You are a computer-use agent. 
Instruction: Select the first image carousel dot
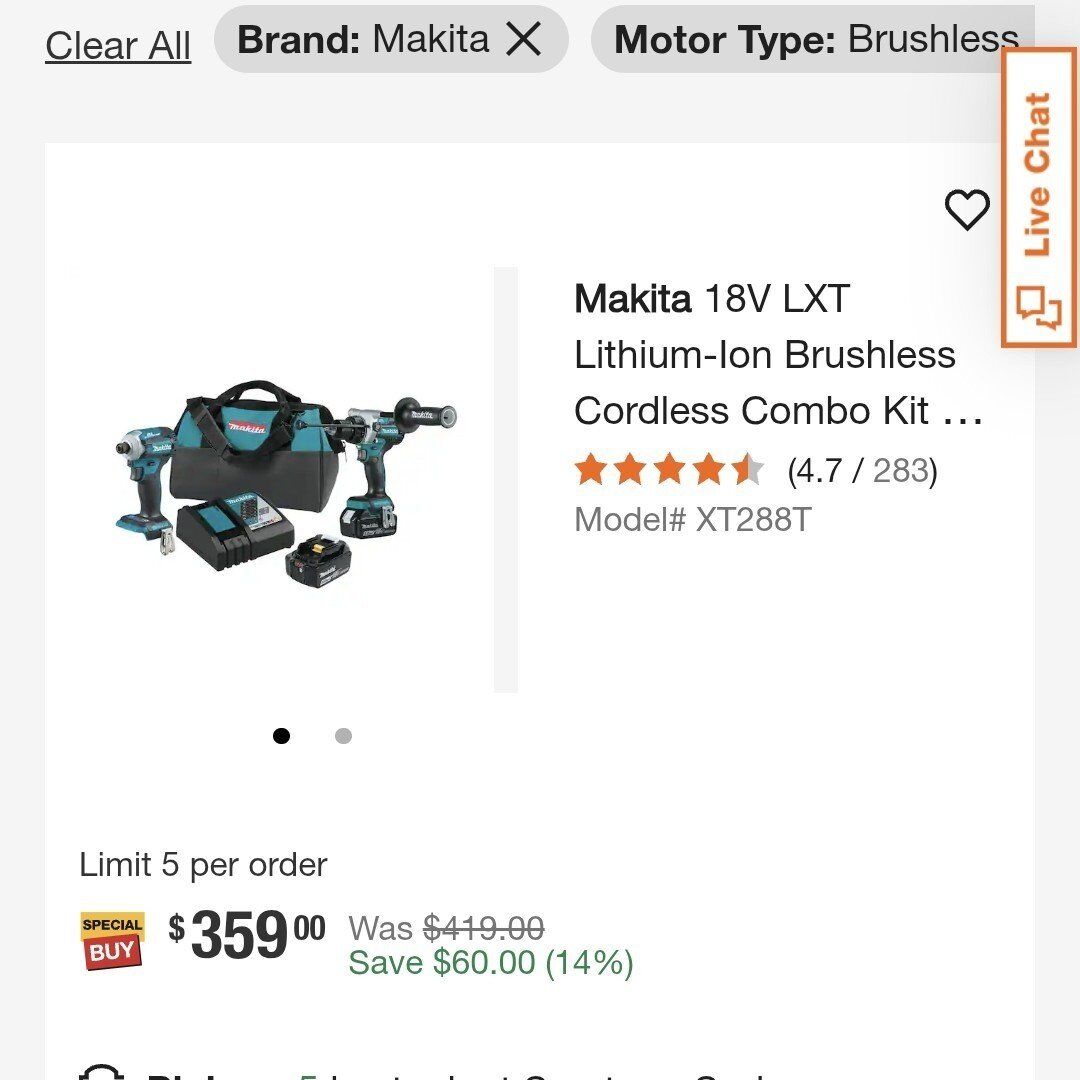pyautogui.click(x=282, y=736)
